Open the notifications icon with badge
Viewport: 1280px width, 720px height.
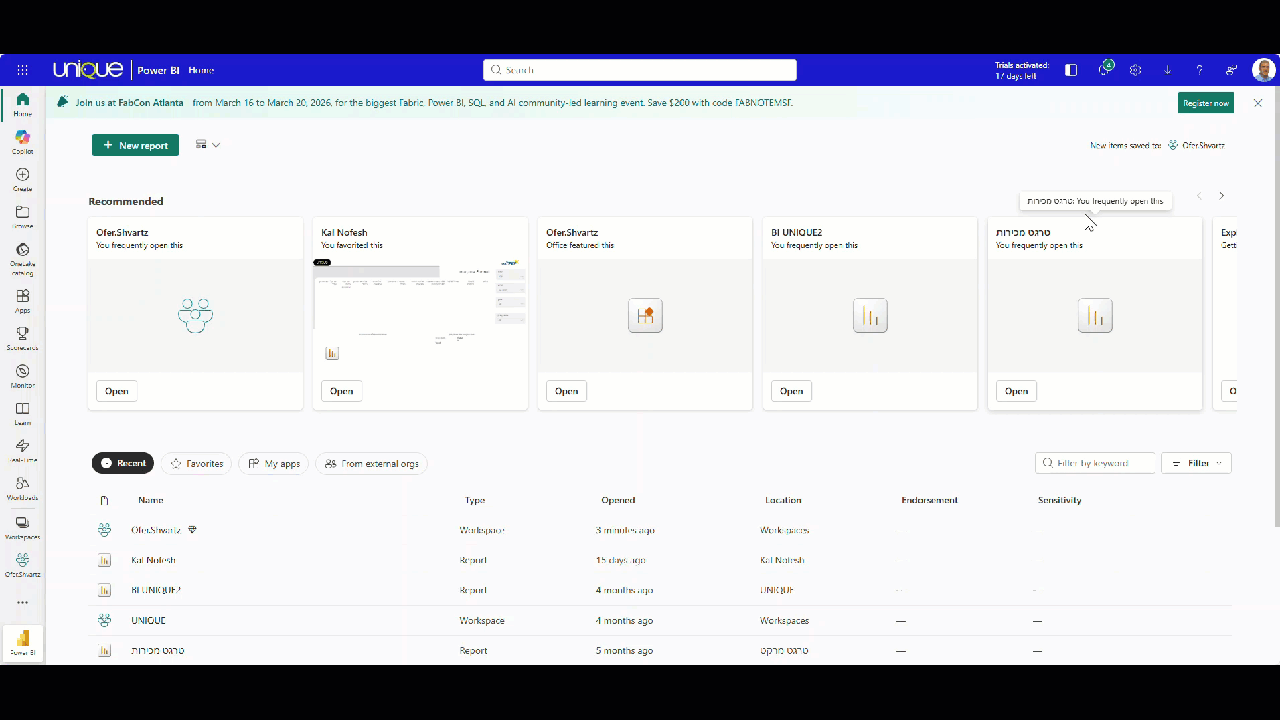tap(1105, 69)
